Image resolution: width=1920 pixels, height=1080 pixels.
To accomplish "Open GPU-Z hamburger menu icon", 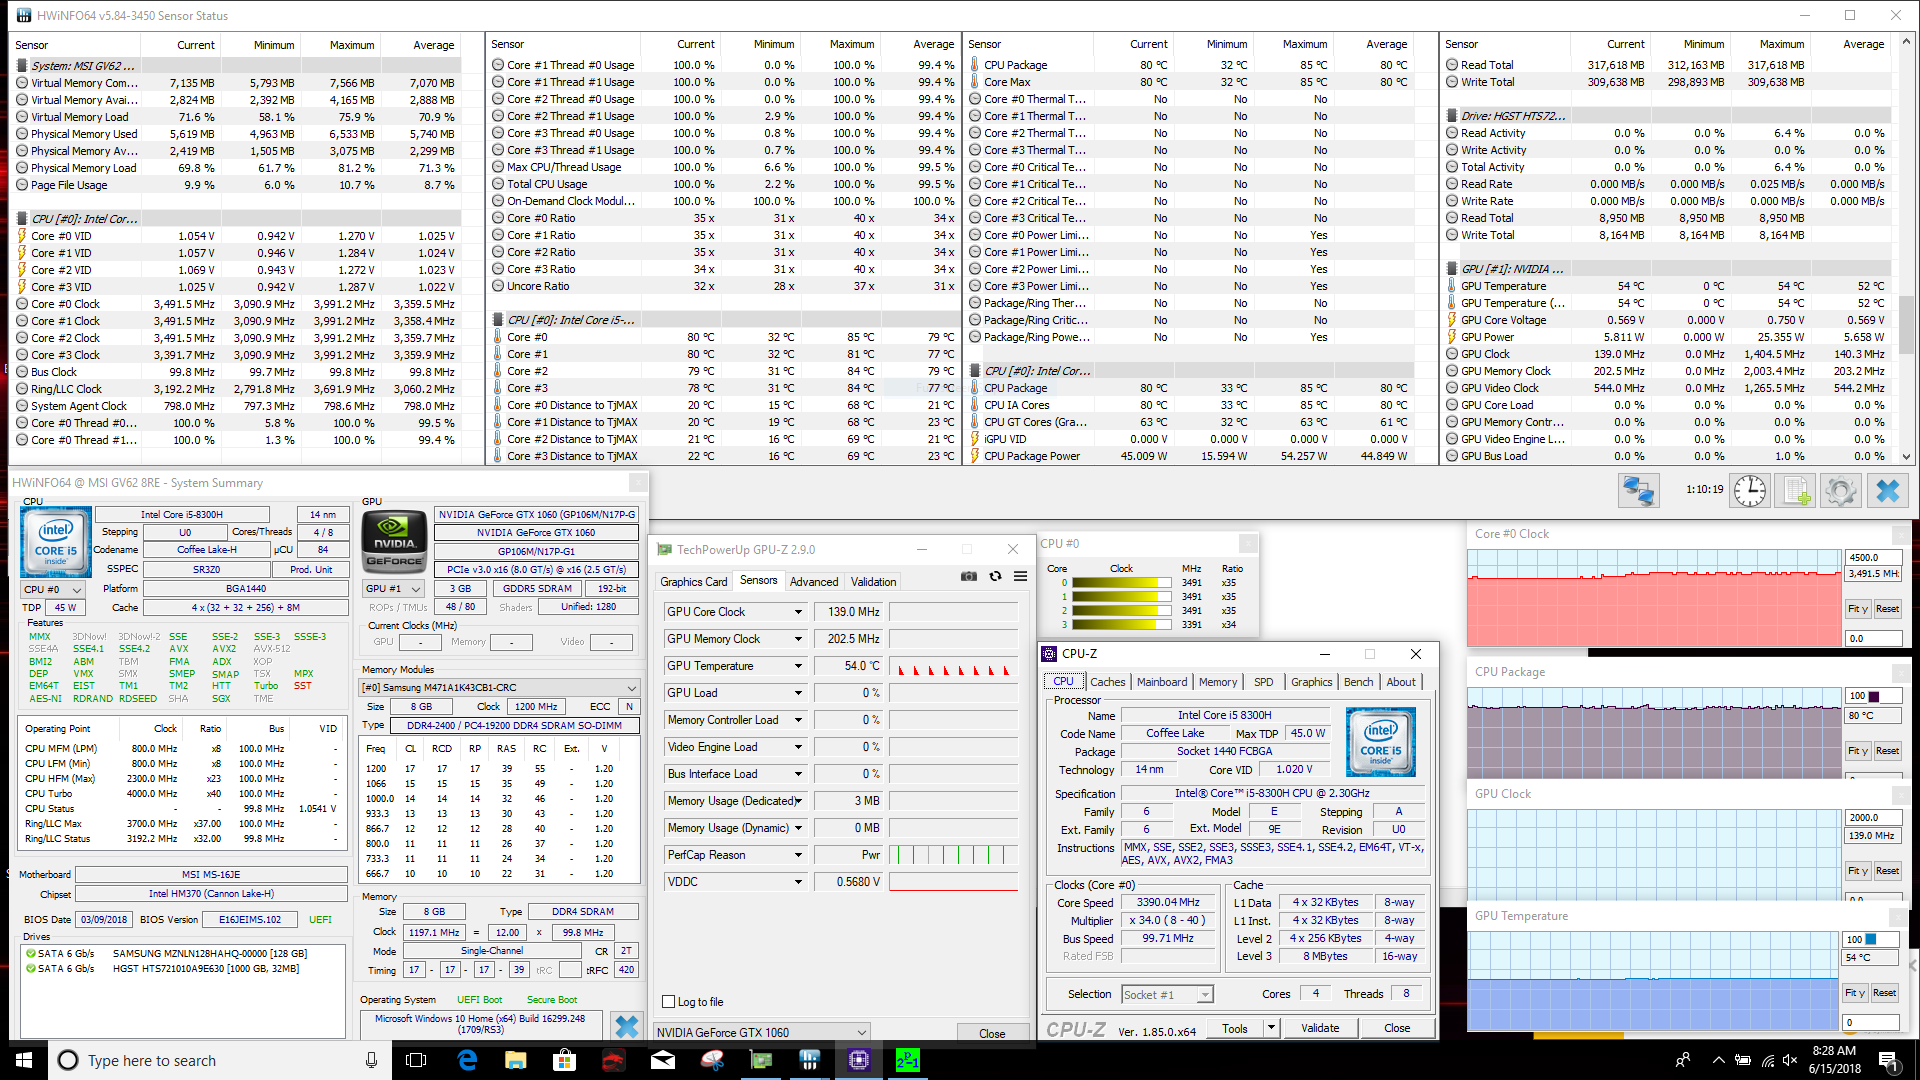I will [1020, 577].
